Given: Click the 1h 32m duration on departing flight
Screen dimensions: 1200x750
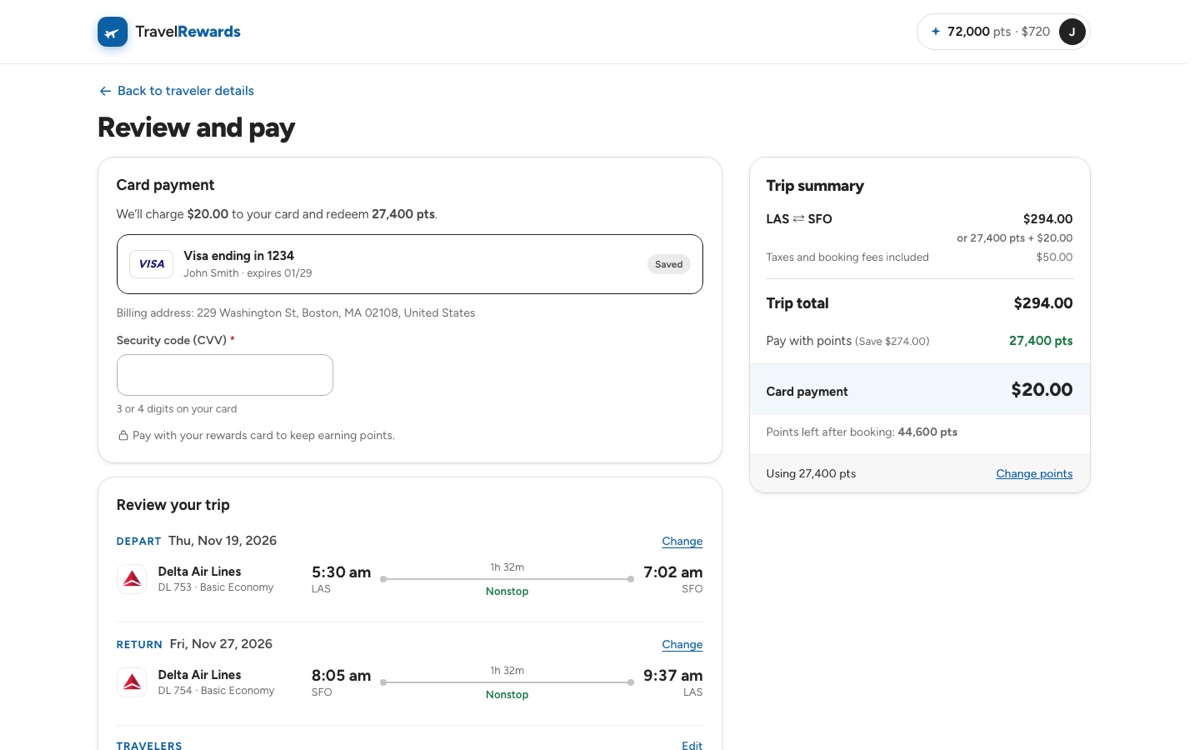Looking at the screenshot, I should 507,567.
